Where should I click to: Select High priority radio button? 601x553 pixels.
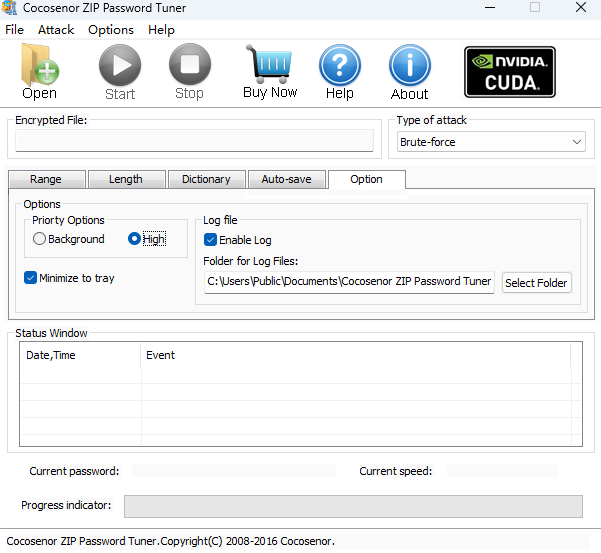[x=135, y=239]
